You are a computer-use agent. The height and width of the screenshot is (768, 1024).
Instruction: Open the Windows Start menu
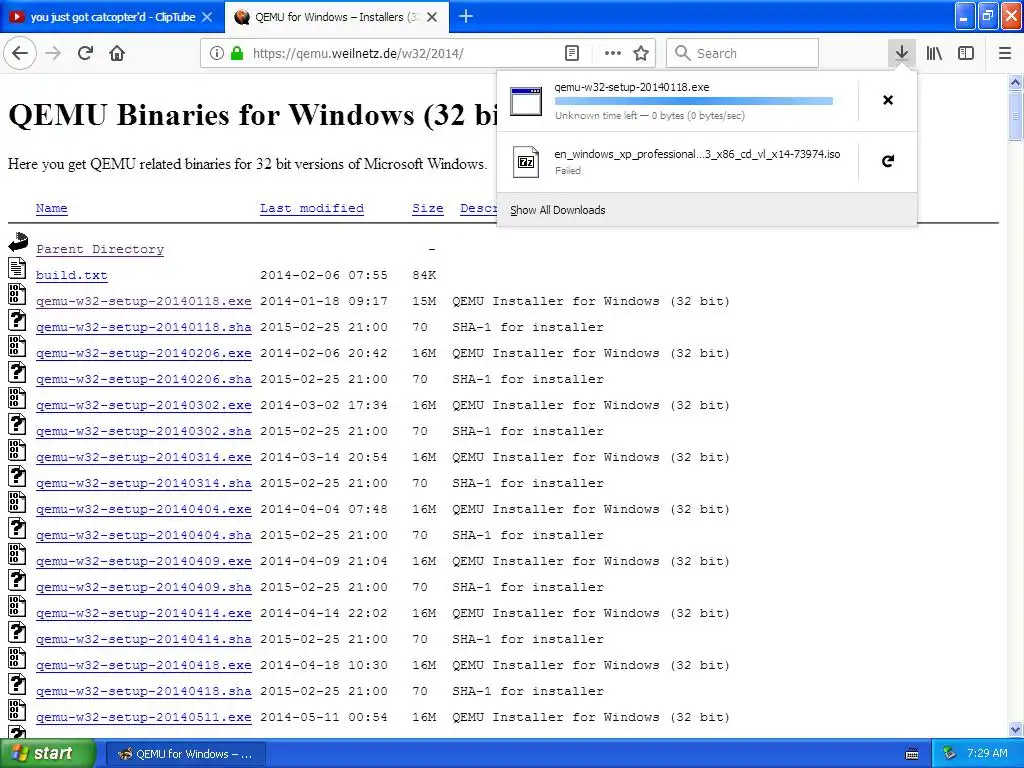click(x=48, y=754)
